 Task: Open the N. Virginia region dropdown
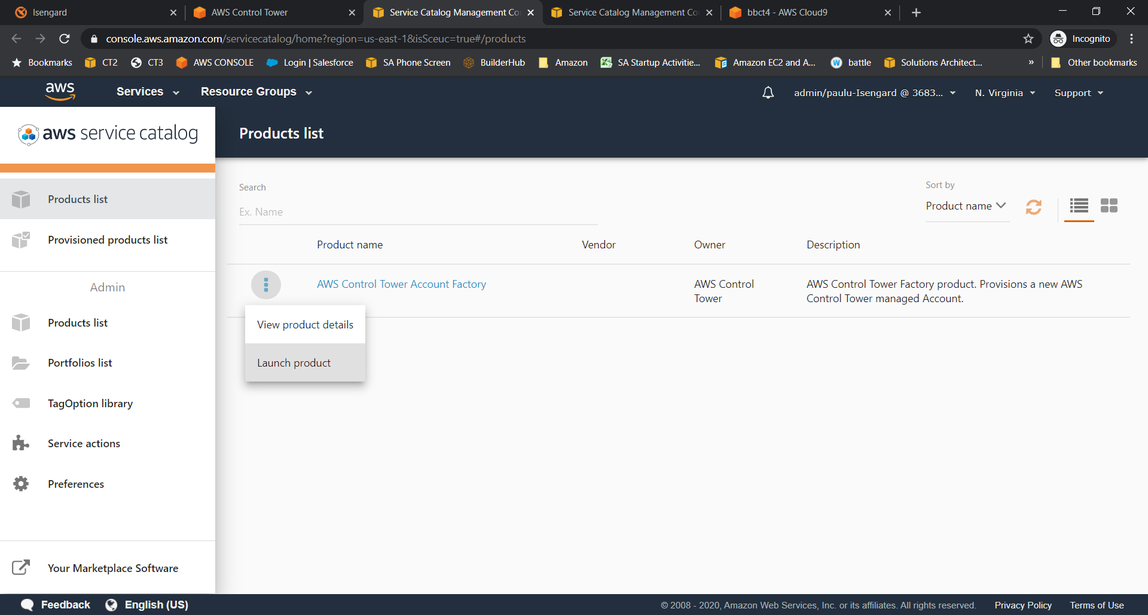point(1004,93)
